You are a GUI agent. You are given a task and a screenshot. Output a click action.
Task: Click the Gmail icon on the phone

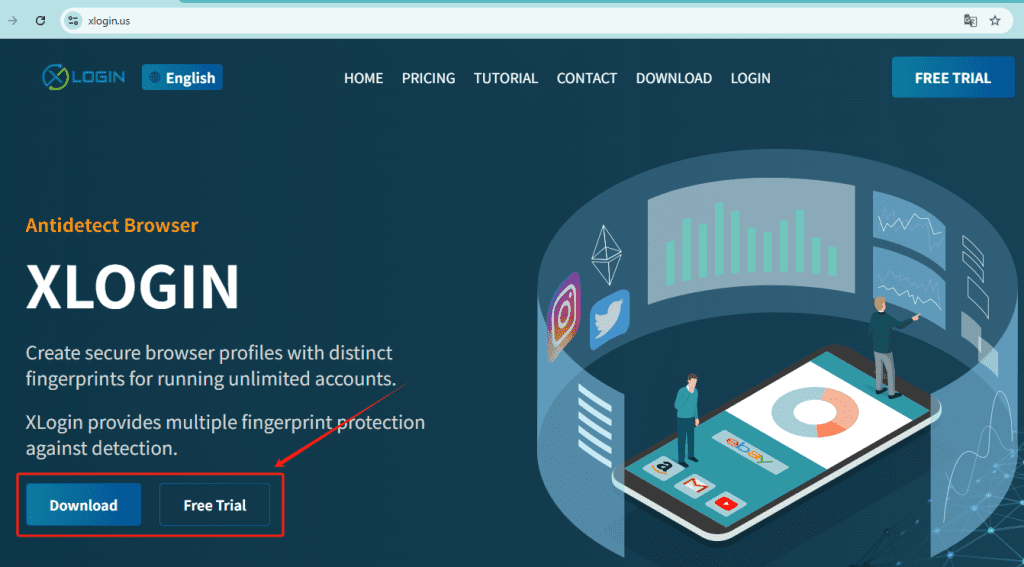click(x=695, y=485)
